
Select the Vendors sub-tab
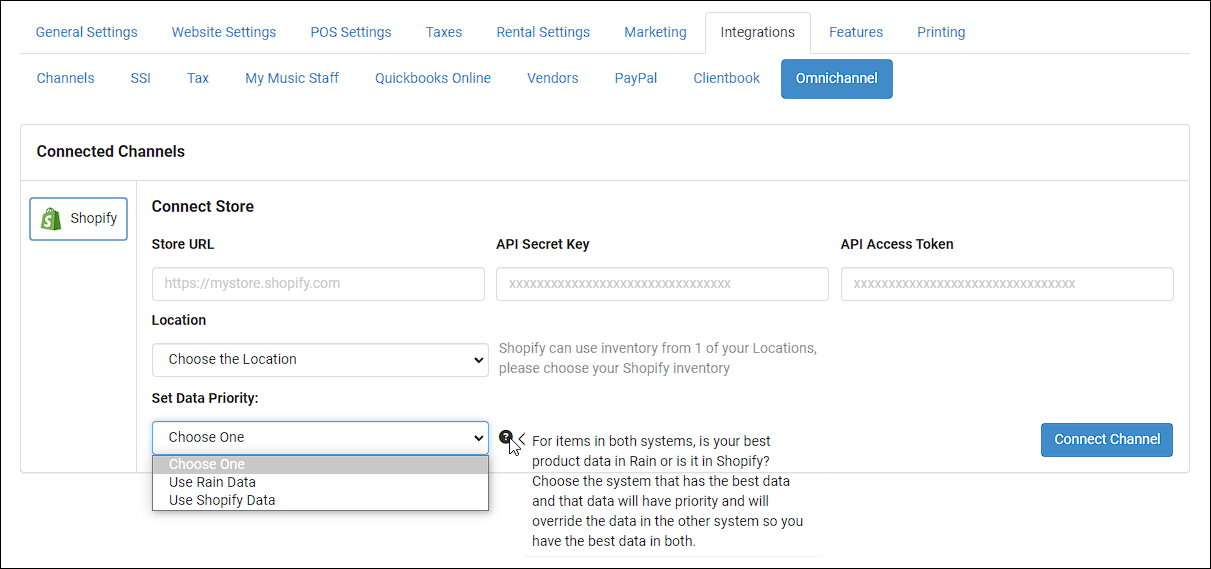coord(553,78)
